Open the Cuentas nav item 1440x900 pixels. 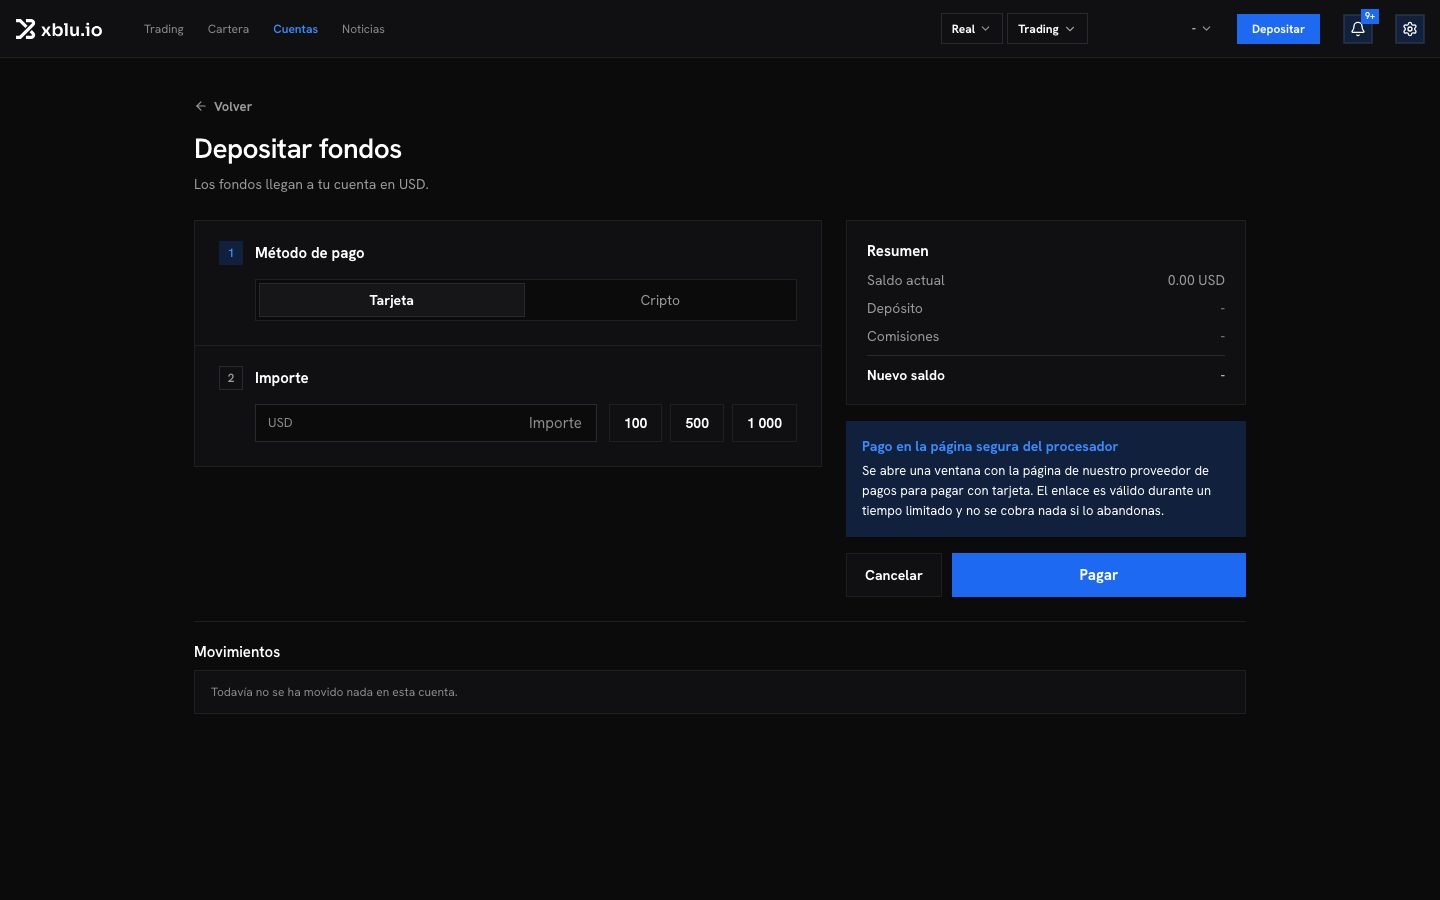coord(295,29)
